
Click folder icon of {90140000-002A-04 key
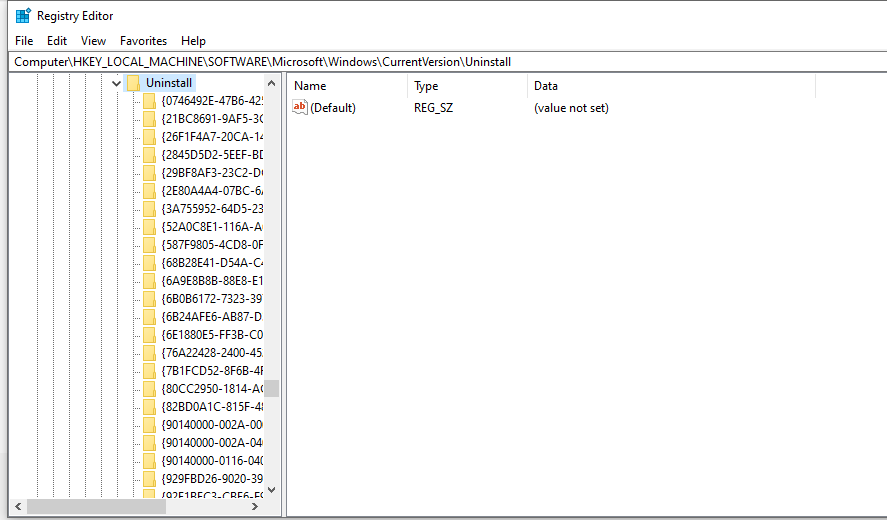pyautogui.click(x=149, y=443)
